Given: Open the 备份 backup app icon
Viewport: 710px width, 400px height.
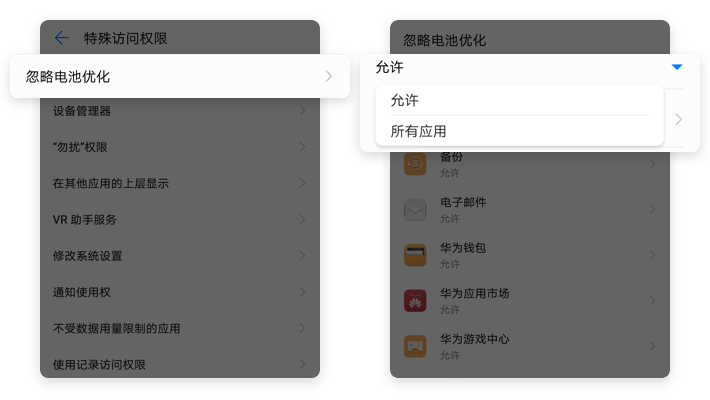Looking at the screenshot, I should pos(415,164).
